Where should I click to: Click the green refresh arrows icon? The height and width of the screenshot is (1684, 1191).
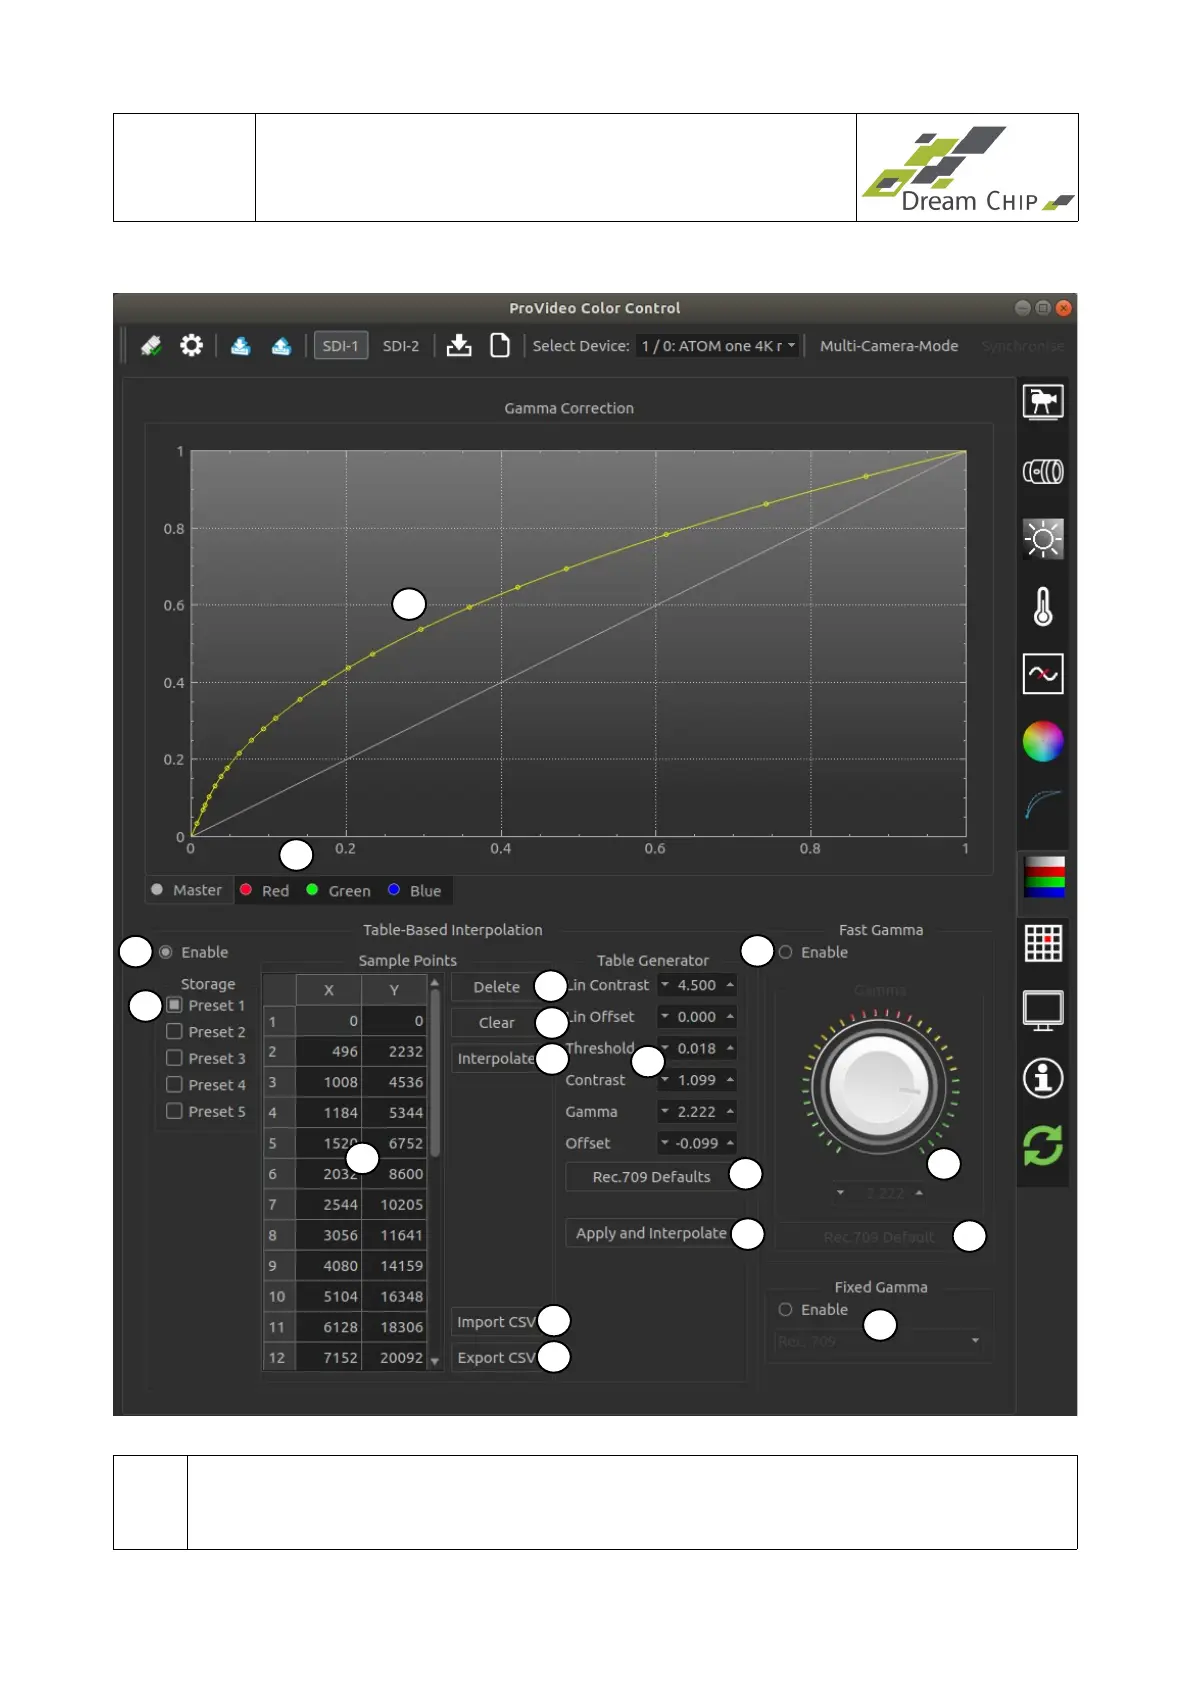point(1043,1146)
